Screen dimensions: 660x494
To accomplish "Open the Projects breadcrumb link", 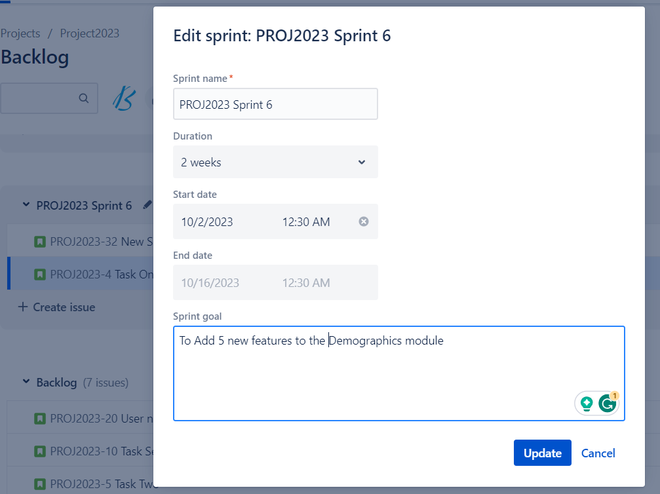I will [20, 33].
